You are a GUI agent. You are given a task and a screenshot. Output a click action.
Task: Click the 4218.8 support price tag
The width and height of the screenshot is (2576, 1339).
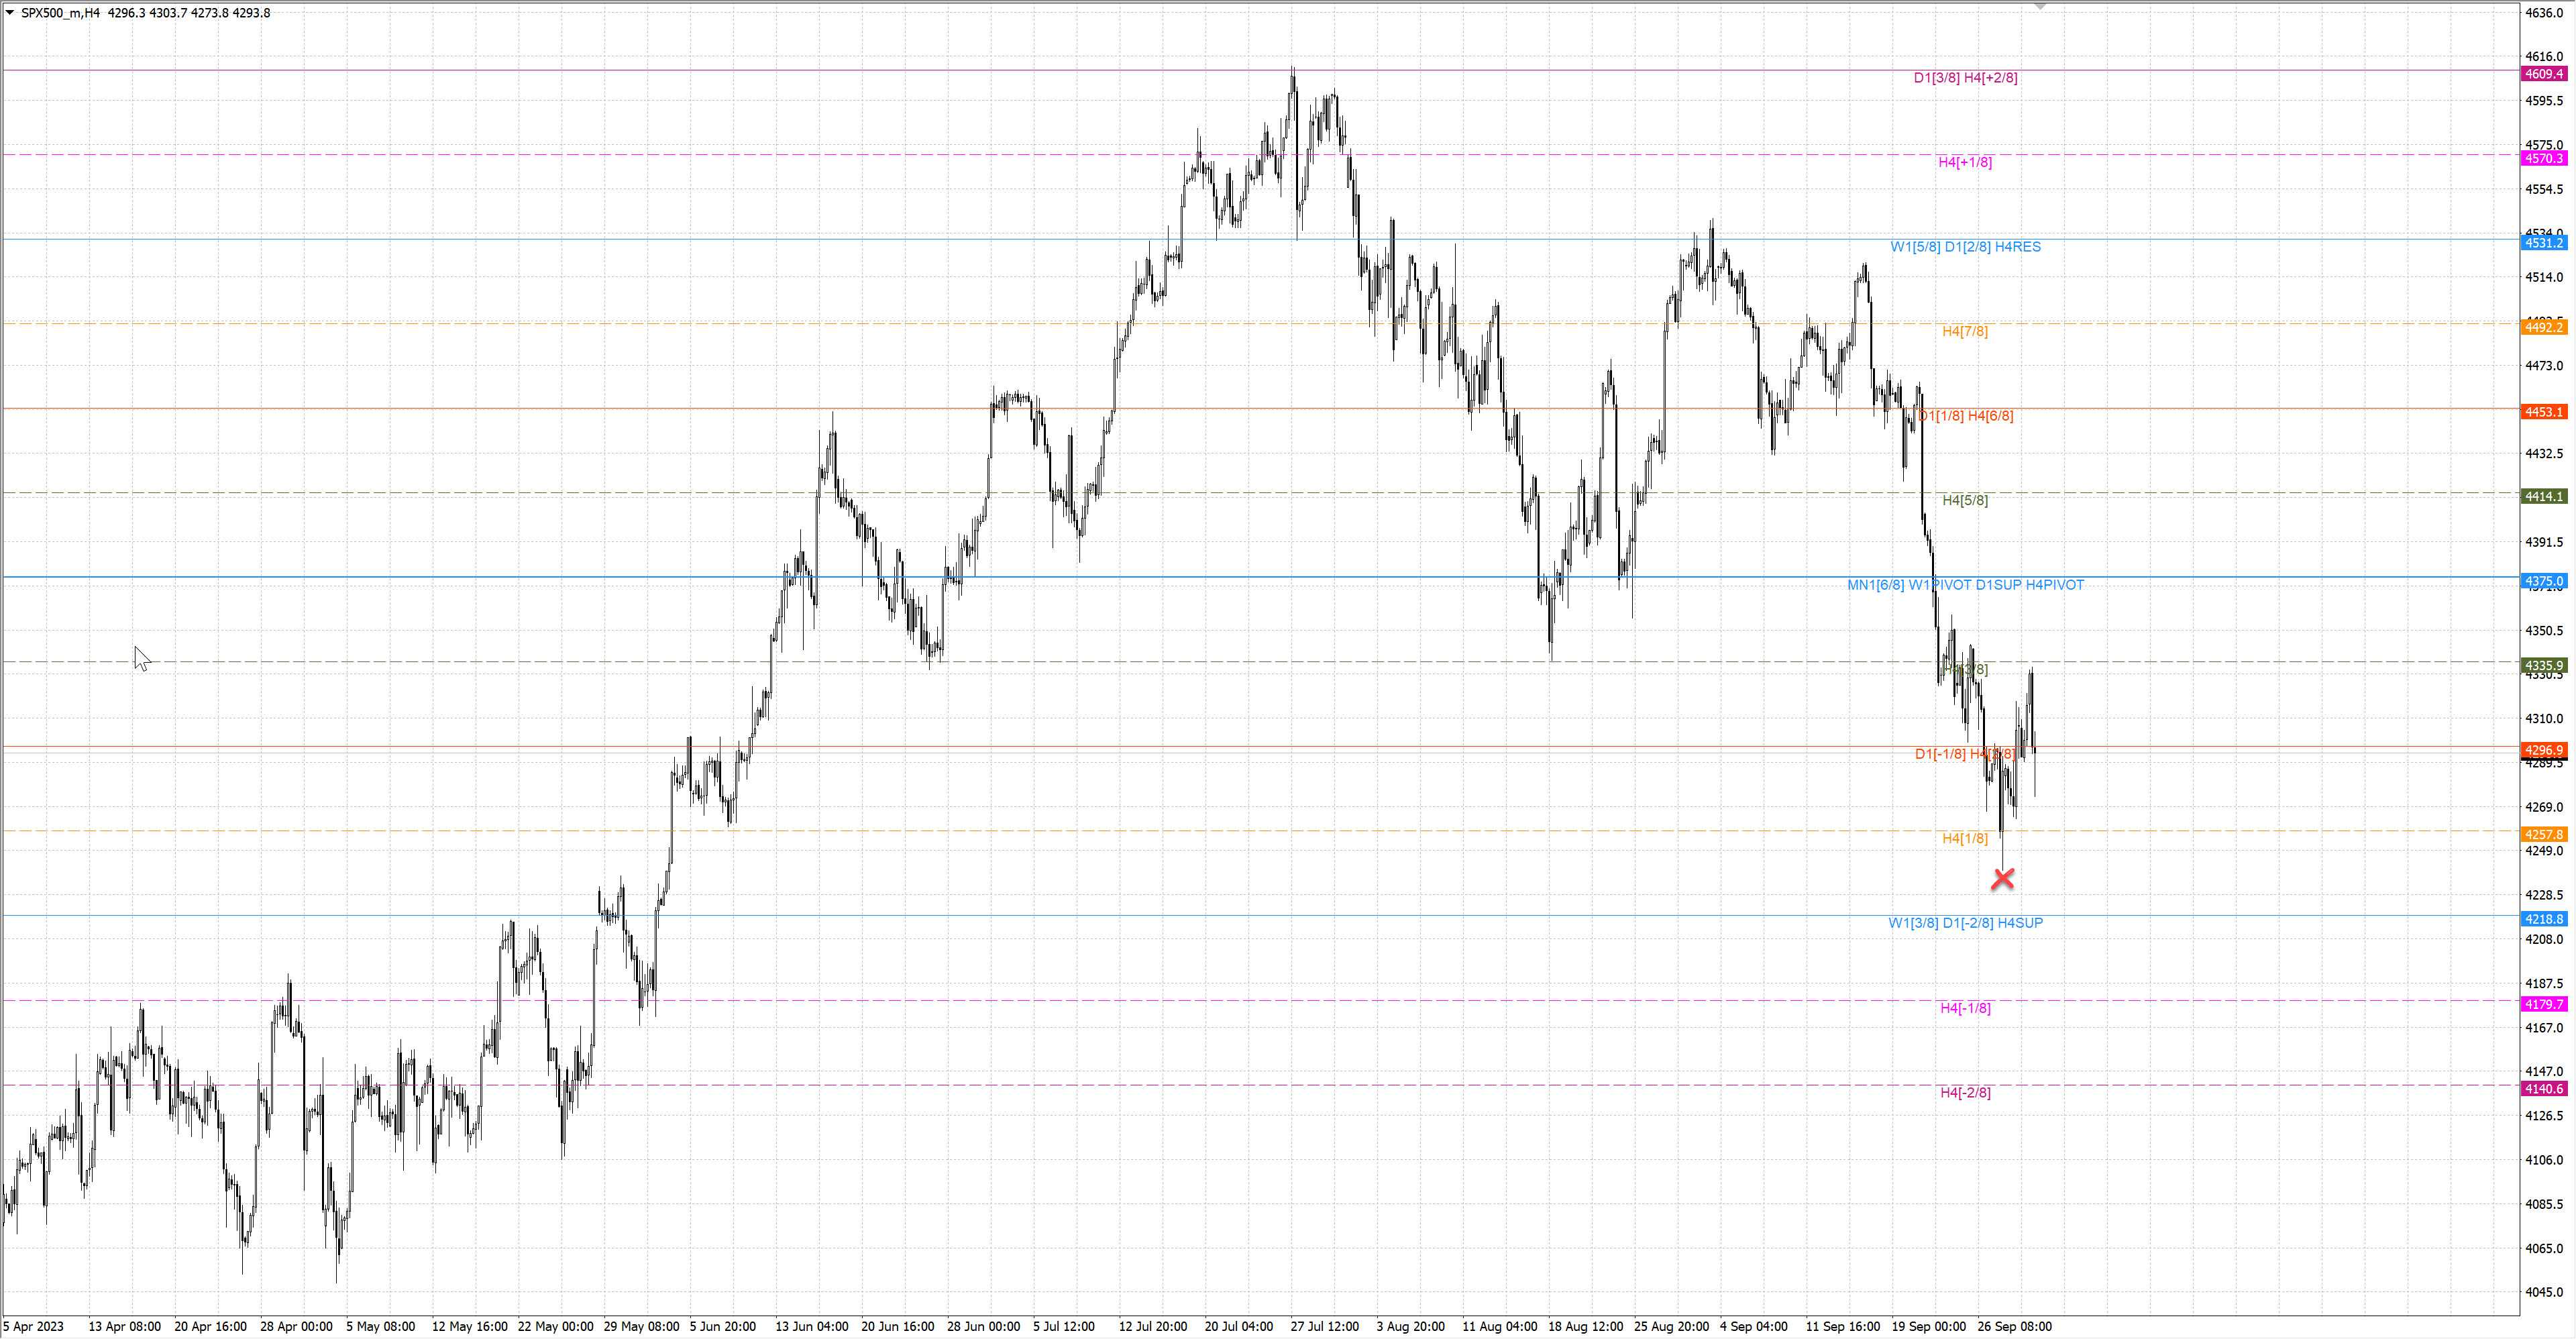click(x=2543, y=919)
